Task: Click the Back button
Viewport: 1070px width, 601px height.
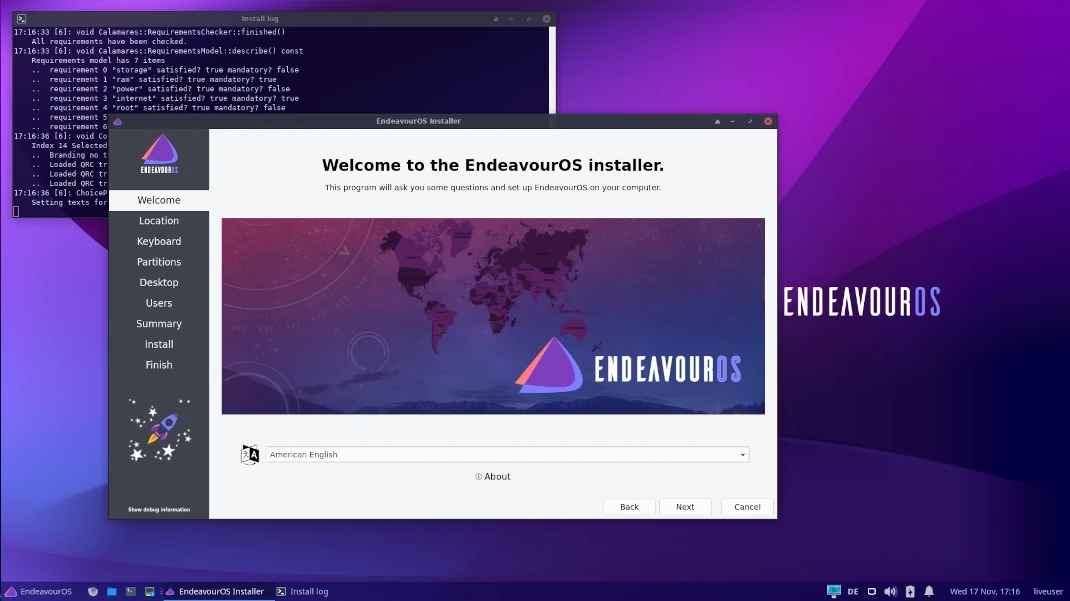Action: [x=629, y=507]
